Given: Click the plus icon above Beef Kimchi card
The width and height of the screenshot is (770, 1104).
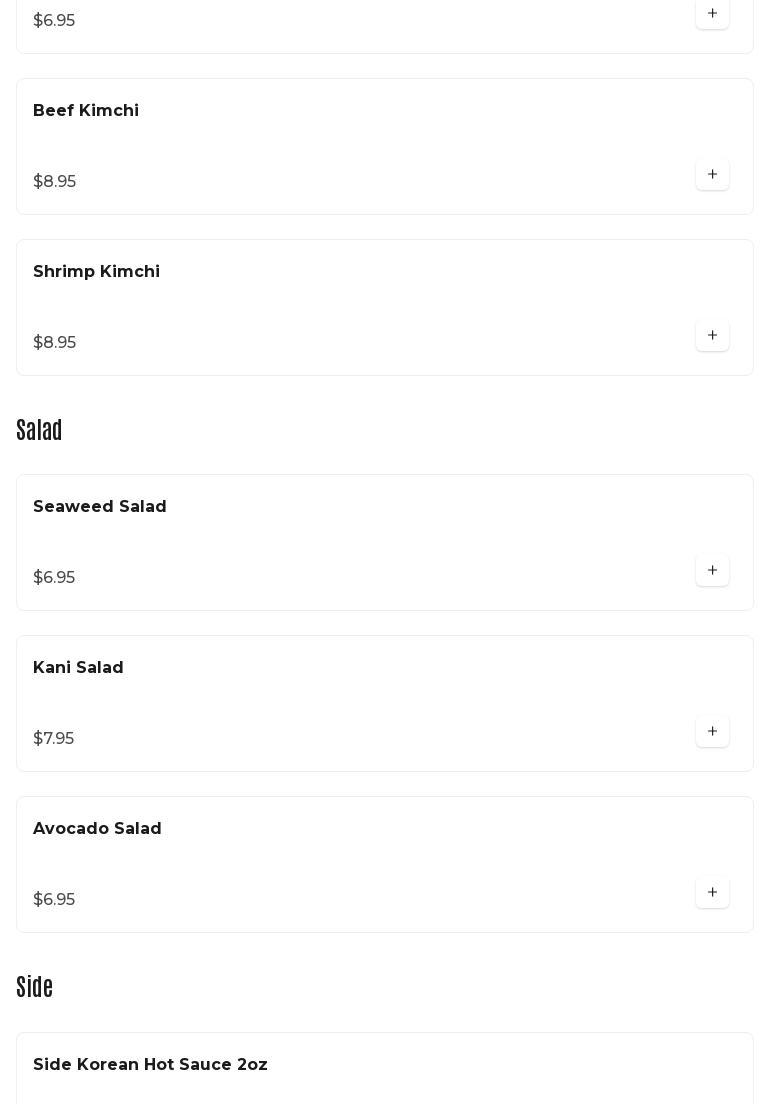Looking at the screenshot, I should [x=712, y=13].
